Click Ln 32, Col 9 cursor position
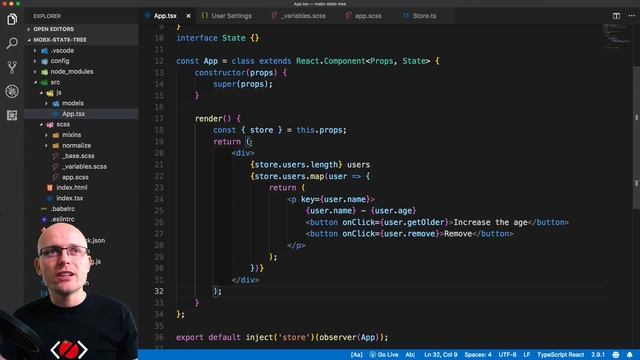Image resolution: width=640 pixels, height=360 pixels. tap(440, 355)
